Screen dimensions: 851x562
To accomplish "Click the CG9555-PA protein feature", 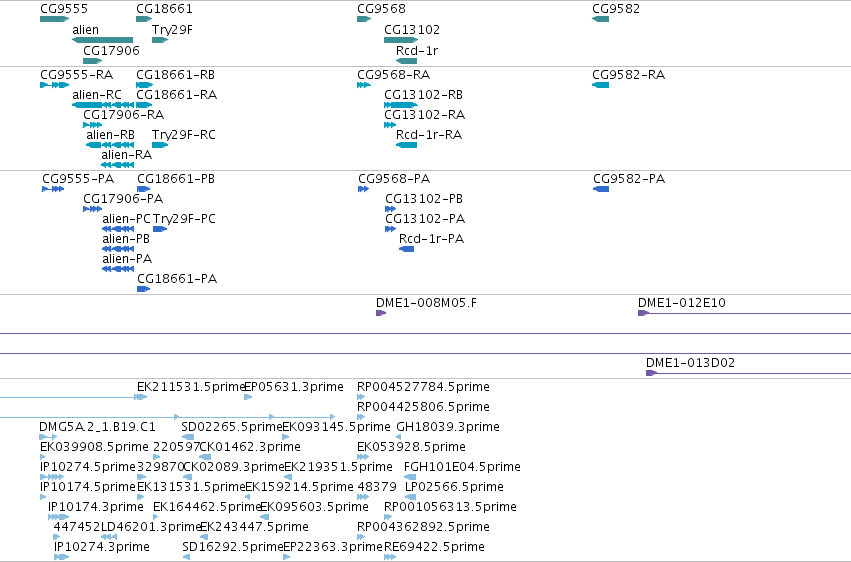I will coord(53,189).
